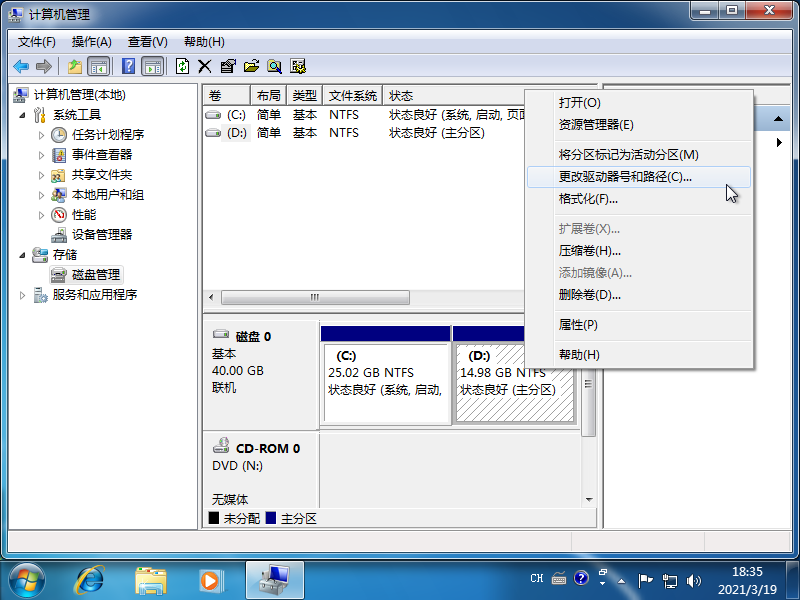Select the (D:) volume row in list
Image resolution: width=800 pixels, height=600 pixels.
(364, 133)
